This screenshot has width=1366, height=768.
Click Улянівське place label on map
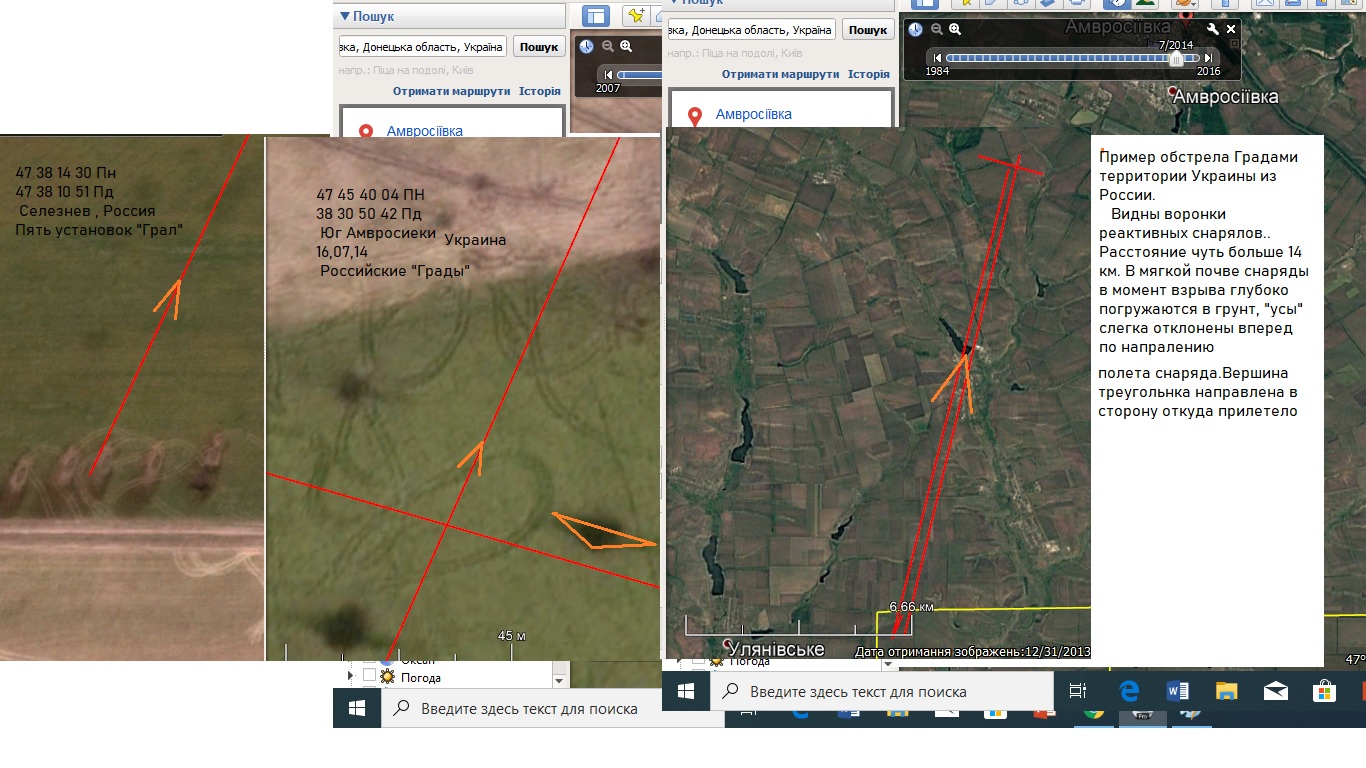775,650
